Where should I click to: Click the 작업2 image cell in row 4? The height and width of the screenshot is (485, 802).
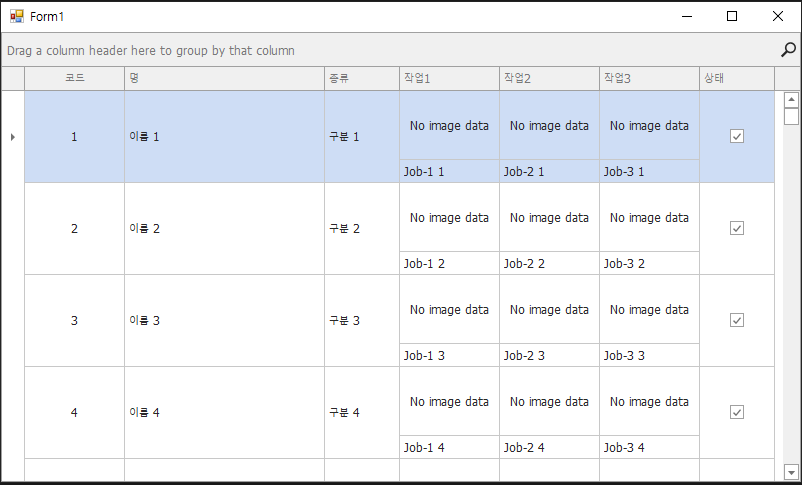tap(549, 402)
